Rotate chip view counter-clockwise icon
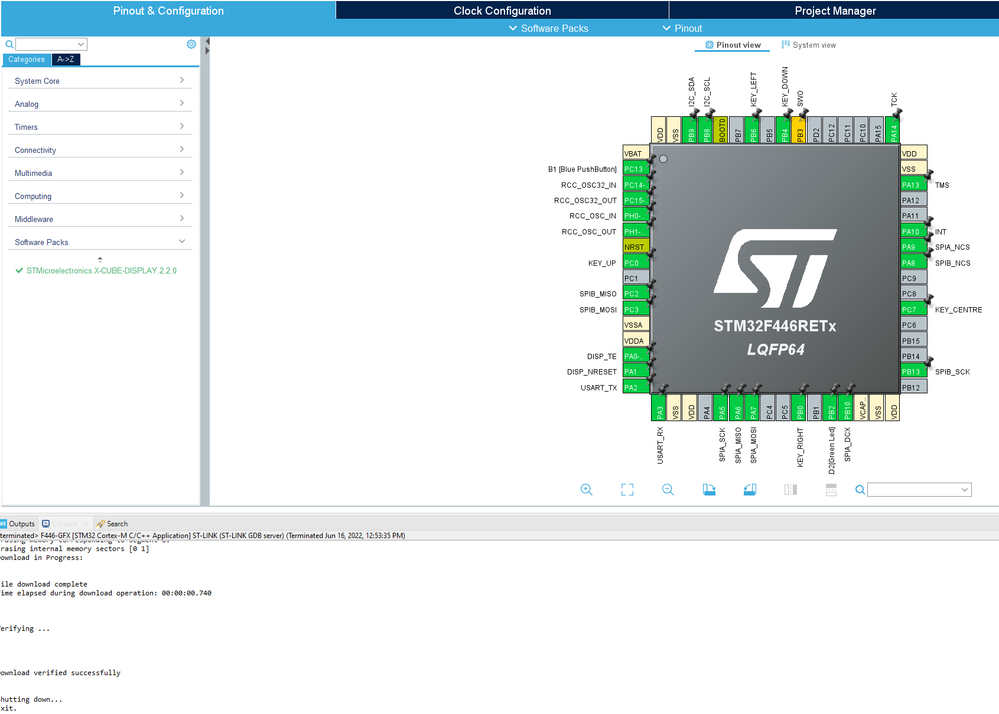 750,489
